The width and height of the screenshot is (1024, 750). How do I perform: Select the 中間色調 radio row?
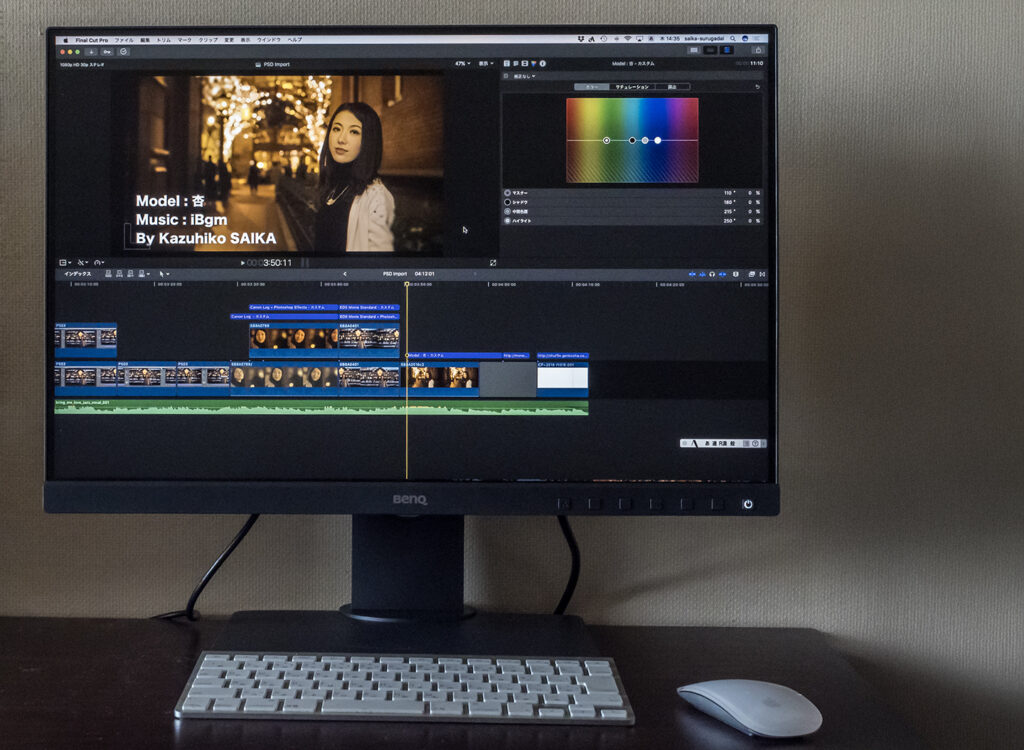click(632, 212)
